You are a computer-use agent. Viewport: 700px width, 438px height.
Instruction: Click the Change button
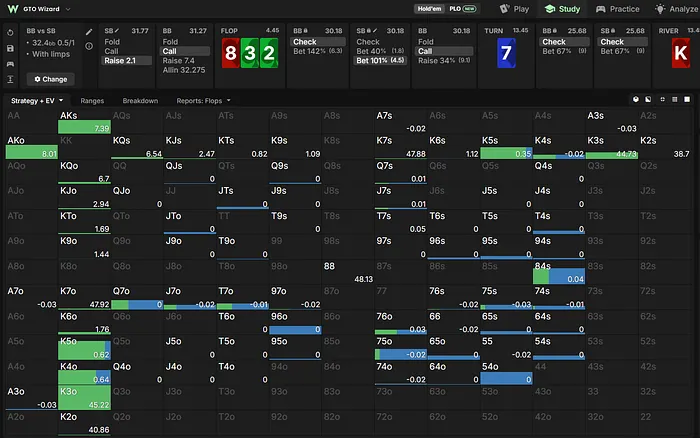pos(50,79)
